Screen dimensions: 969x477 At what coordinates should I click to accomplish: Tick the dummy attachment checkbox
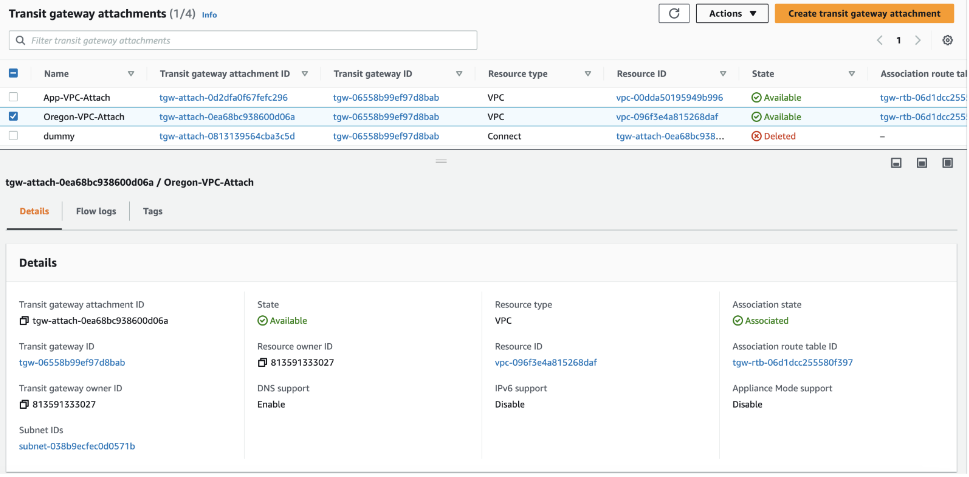13,136
